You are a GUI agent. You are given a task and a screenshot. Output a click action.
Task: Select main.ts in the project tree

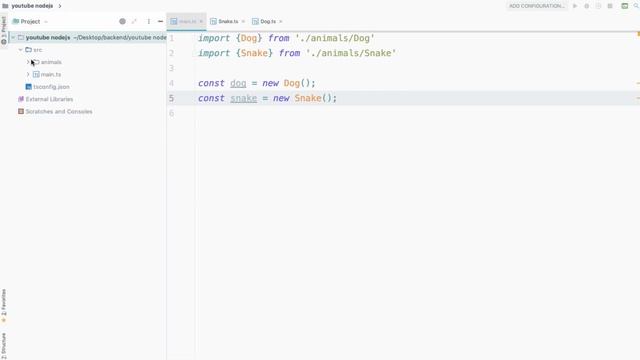click(x=51, y=74)
